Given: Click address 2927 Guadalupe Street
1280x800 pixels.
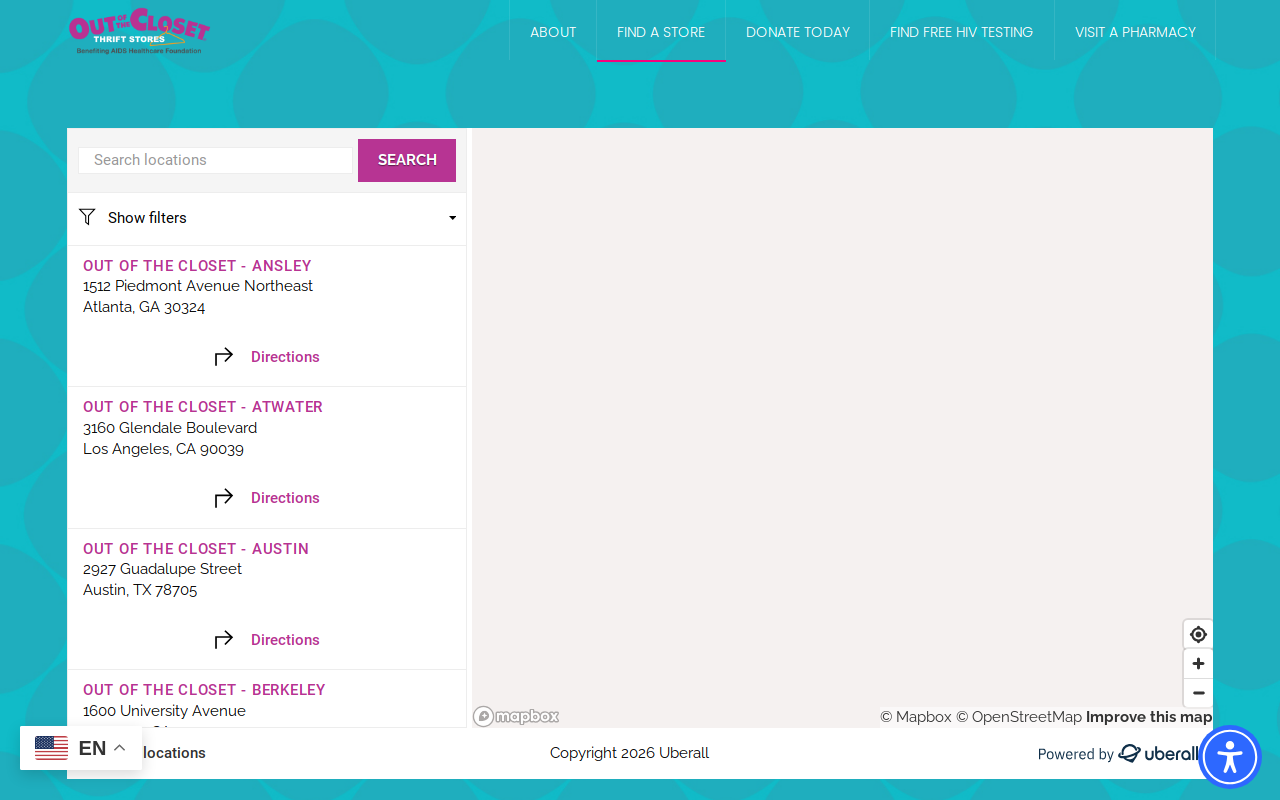Looking at the screenshot, I should click(x=162, y=569).
